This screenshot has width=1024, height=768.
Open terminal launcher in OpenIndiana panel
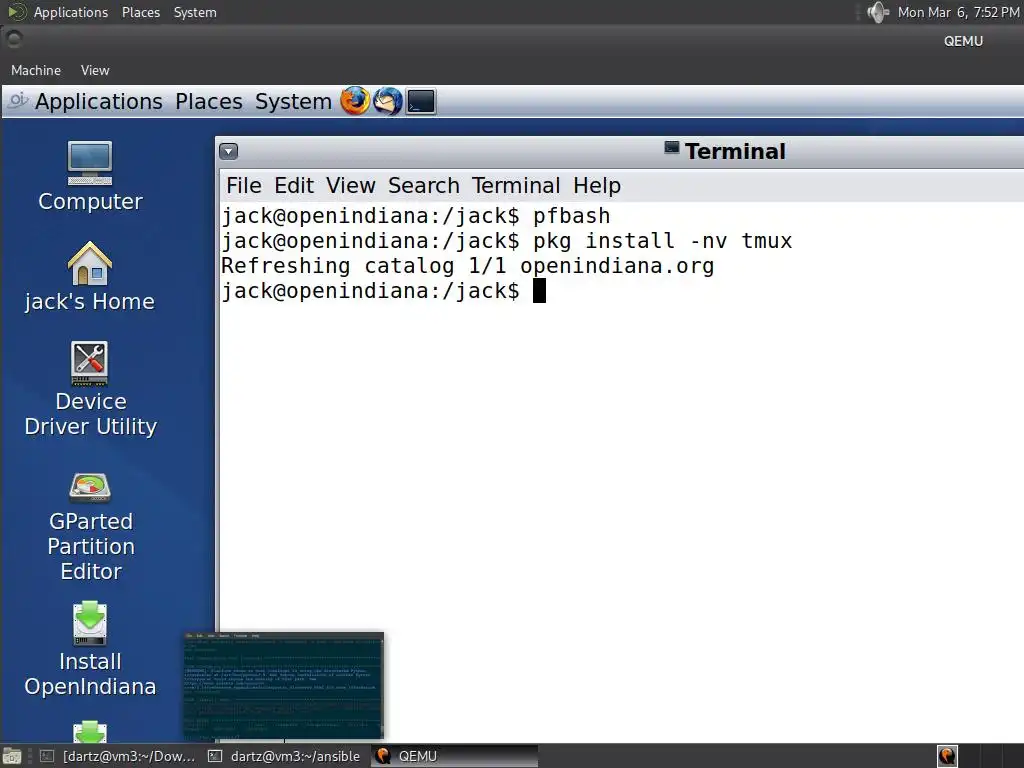(x=421, y=102)
